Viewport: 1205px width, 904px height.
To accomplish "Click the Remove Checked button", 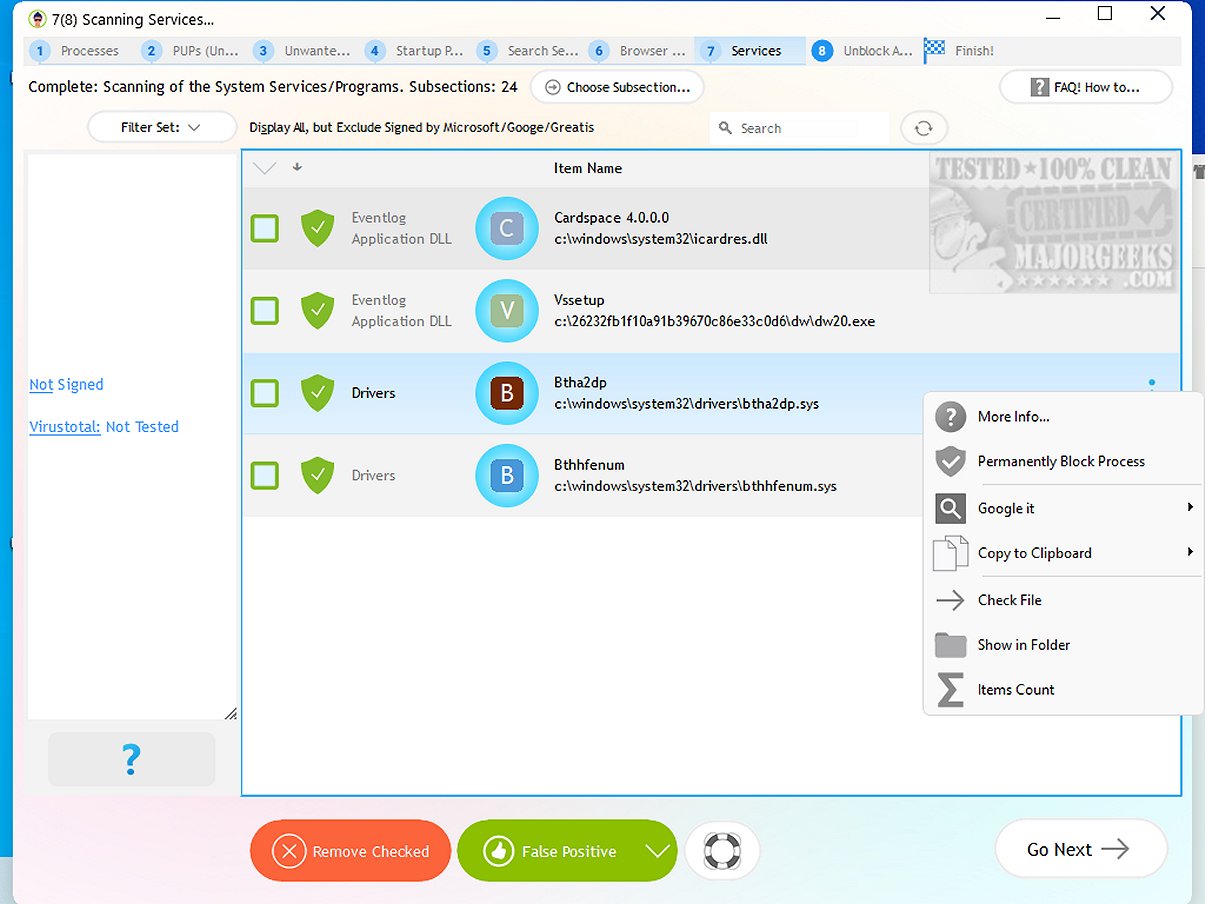I will click(x=350, y=851).
